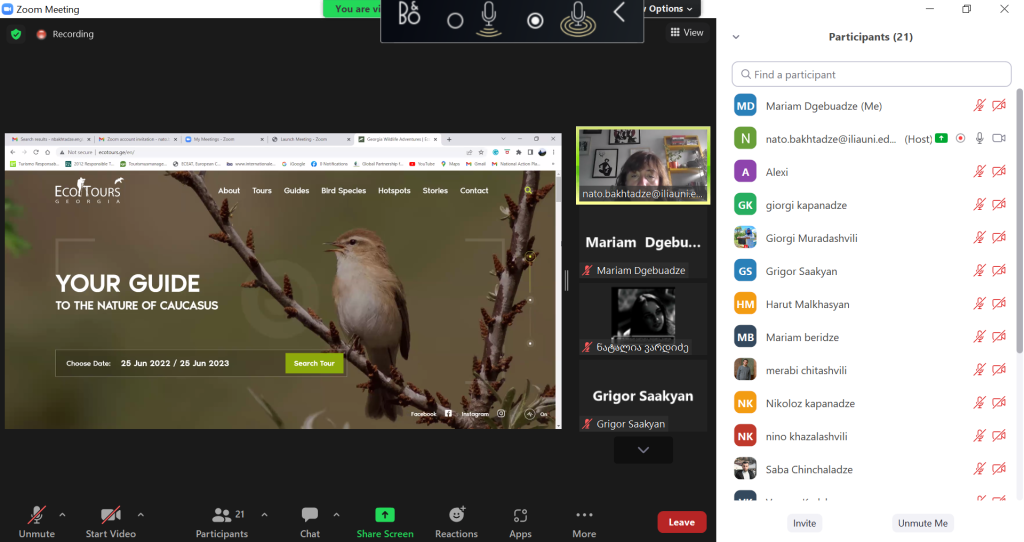Click the search icon on EcoTours website
Screen dimensions: 1024x542
point(528,191)
